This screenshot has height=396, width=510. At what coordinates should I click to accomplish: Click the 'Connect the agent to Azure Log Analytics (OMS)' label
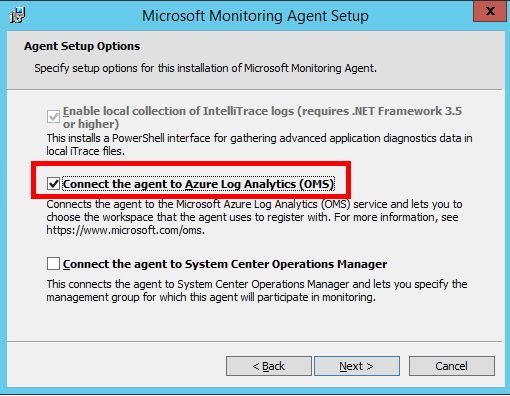click(x=198, y=184)
